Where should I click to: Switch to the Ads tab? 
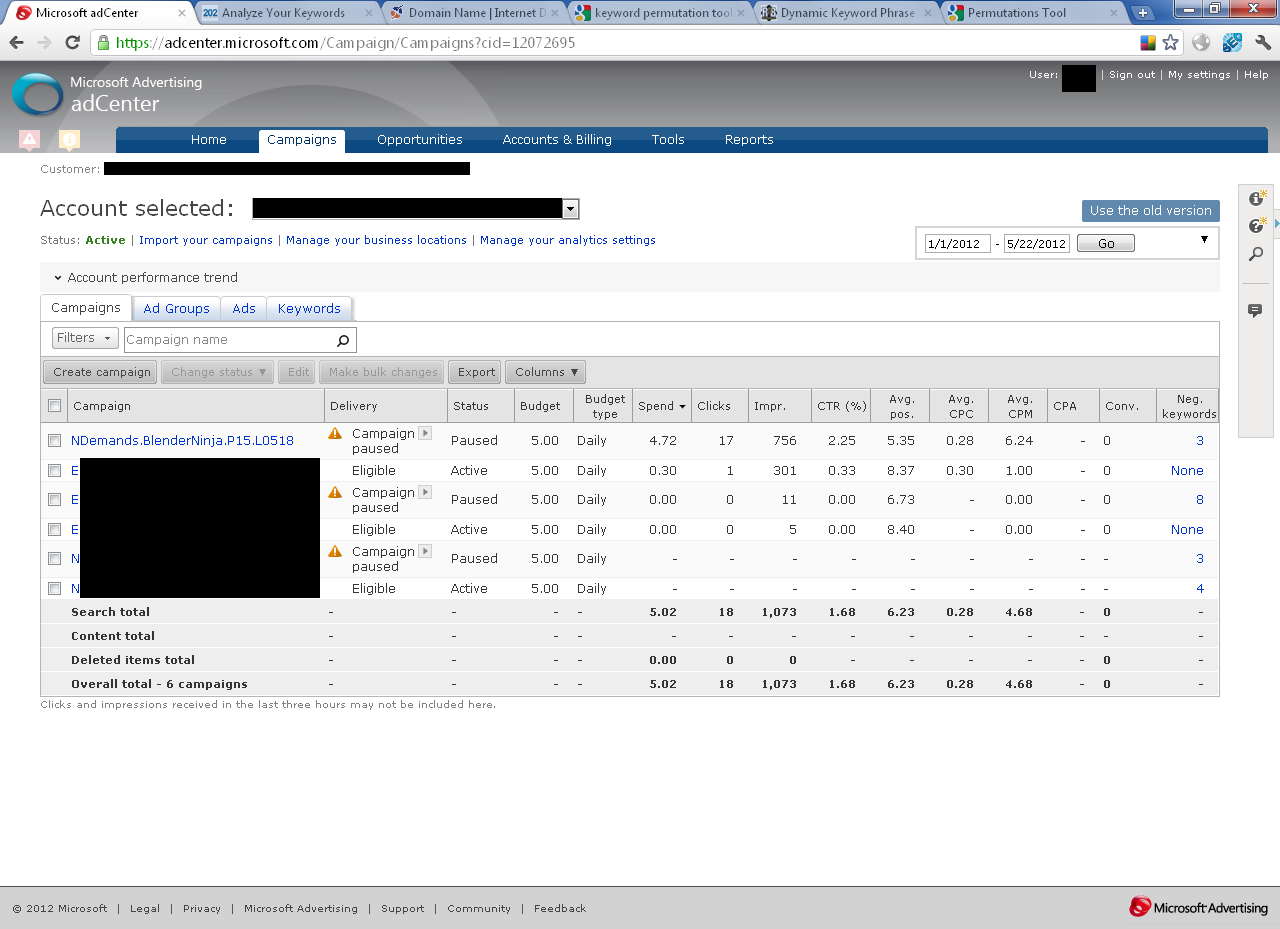(244, 308)
